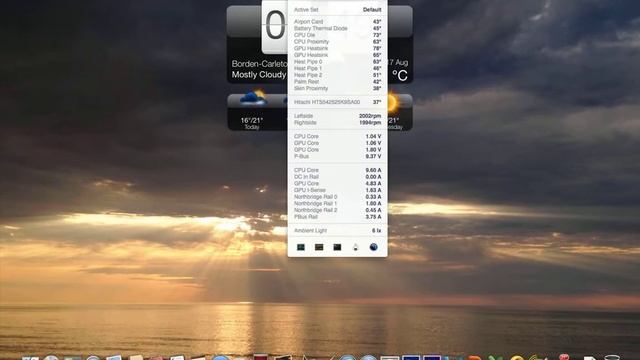Select GPU Heatsink reading 65°
Image resolution: width=640 pixels, height=360 pixels.
click(338, 55)
